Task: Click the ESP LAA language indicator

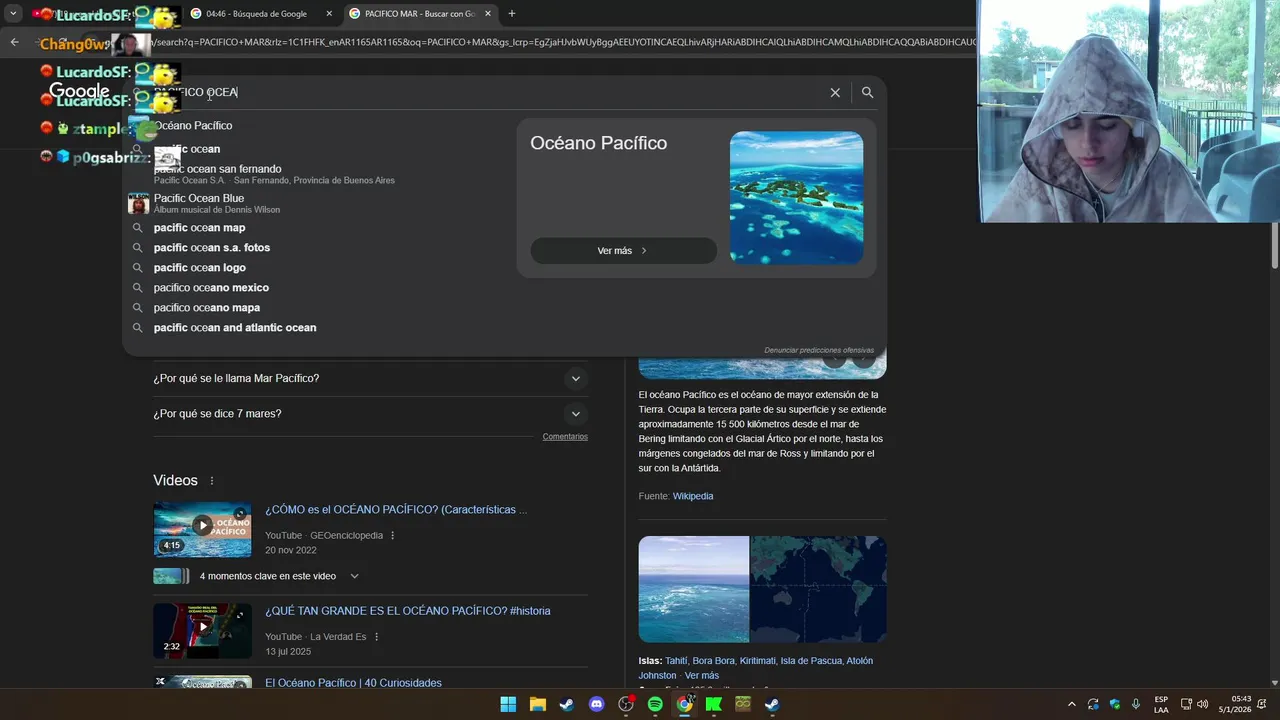Action: point(1161,704)
